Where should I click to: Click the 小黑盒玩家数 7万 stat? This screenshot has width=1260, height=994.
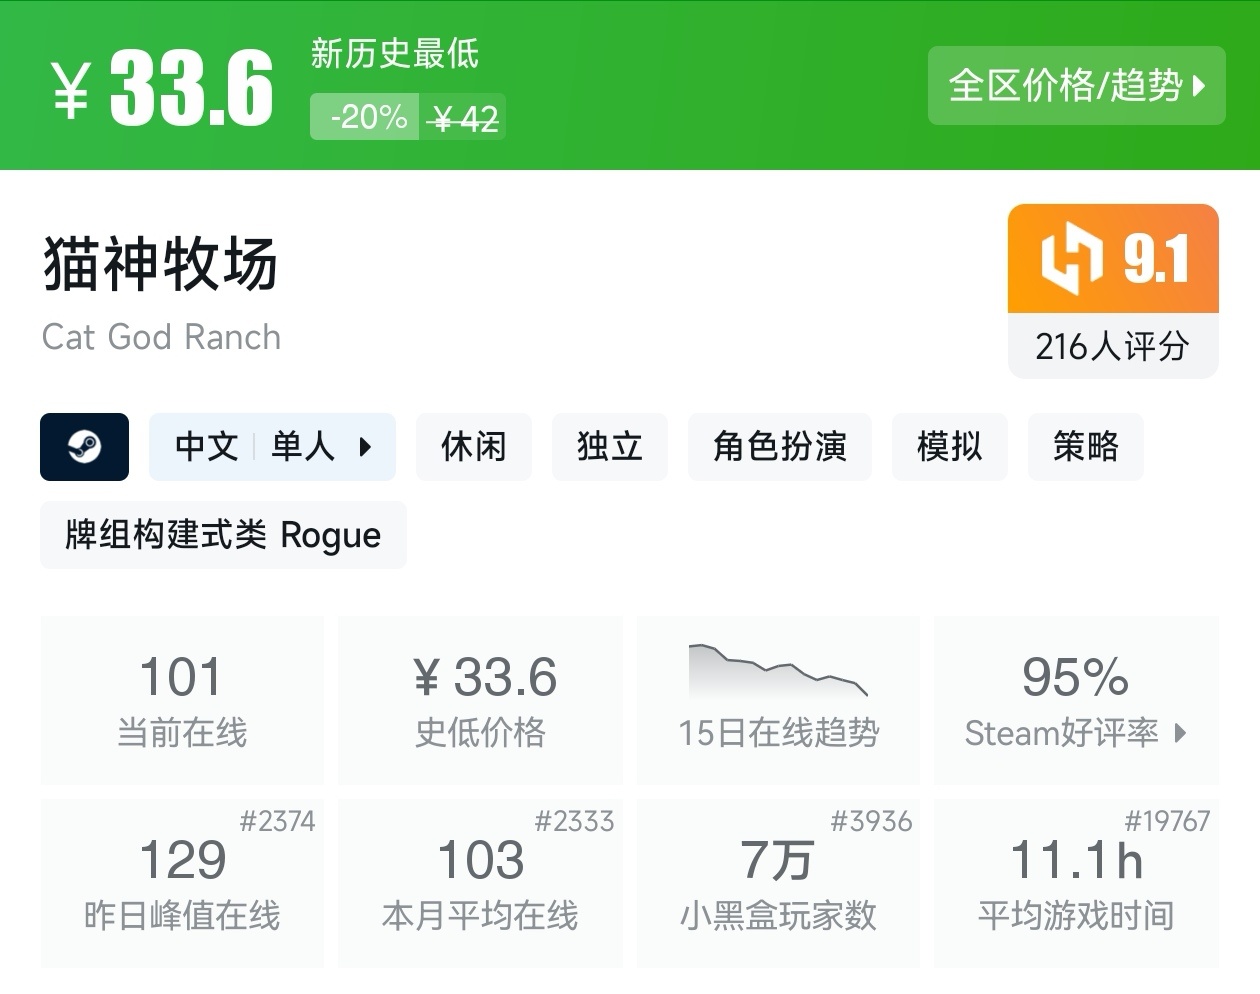778,883
